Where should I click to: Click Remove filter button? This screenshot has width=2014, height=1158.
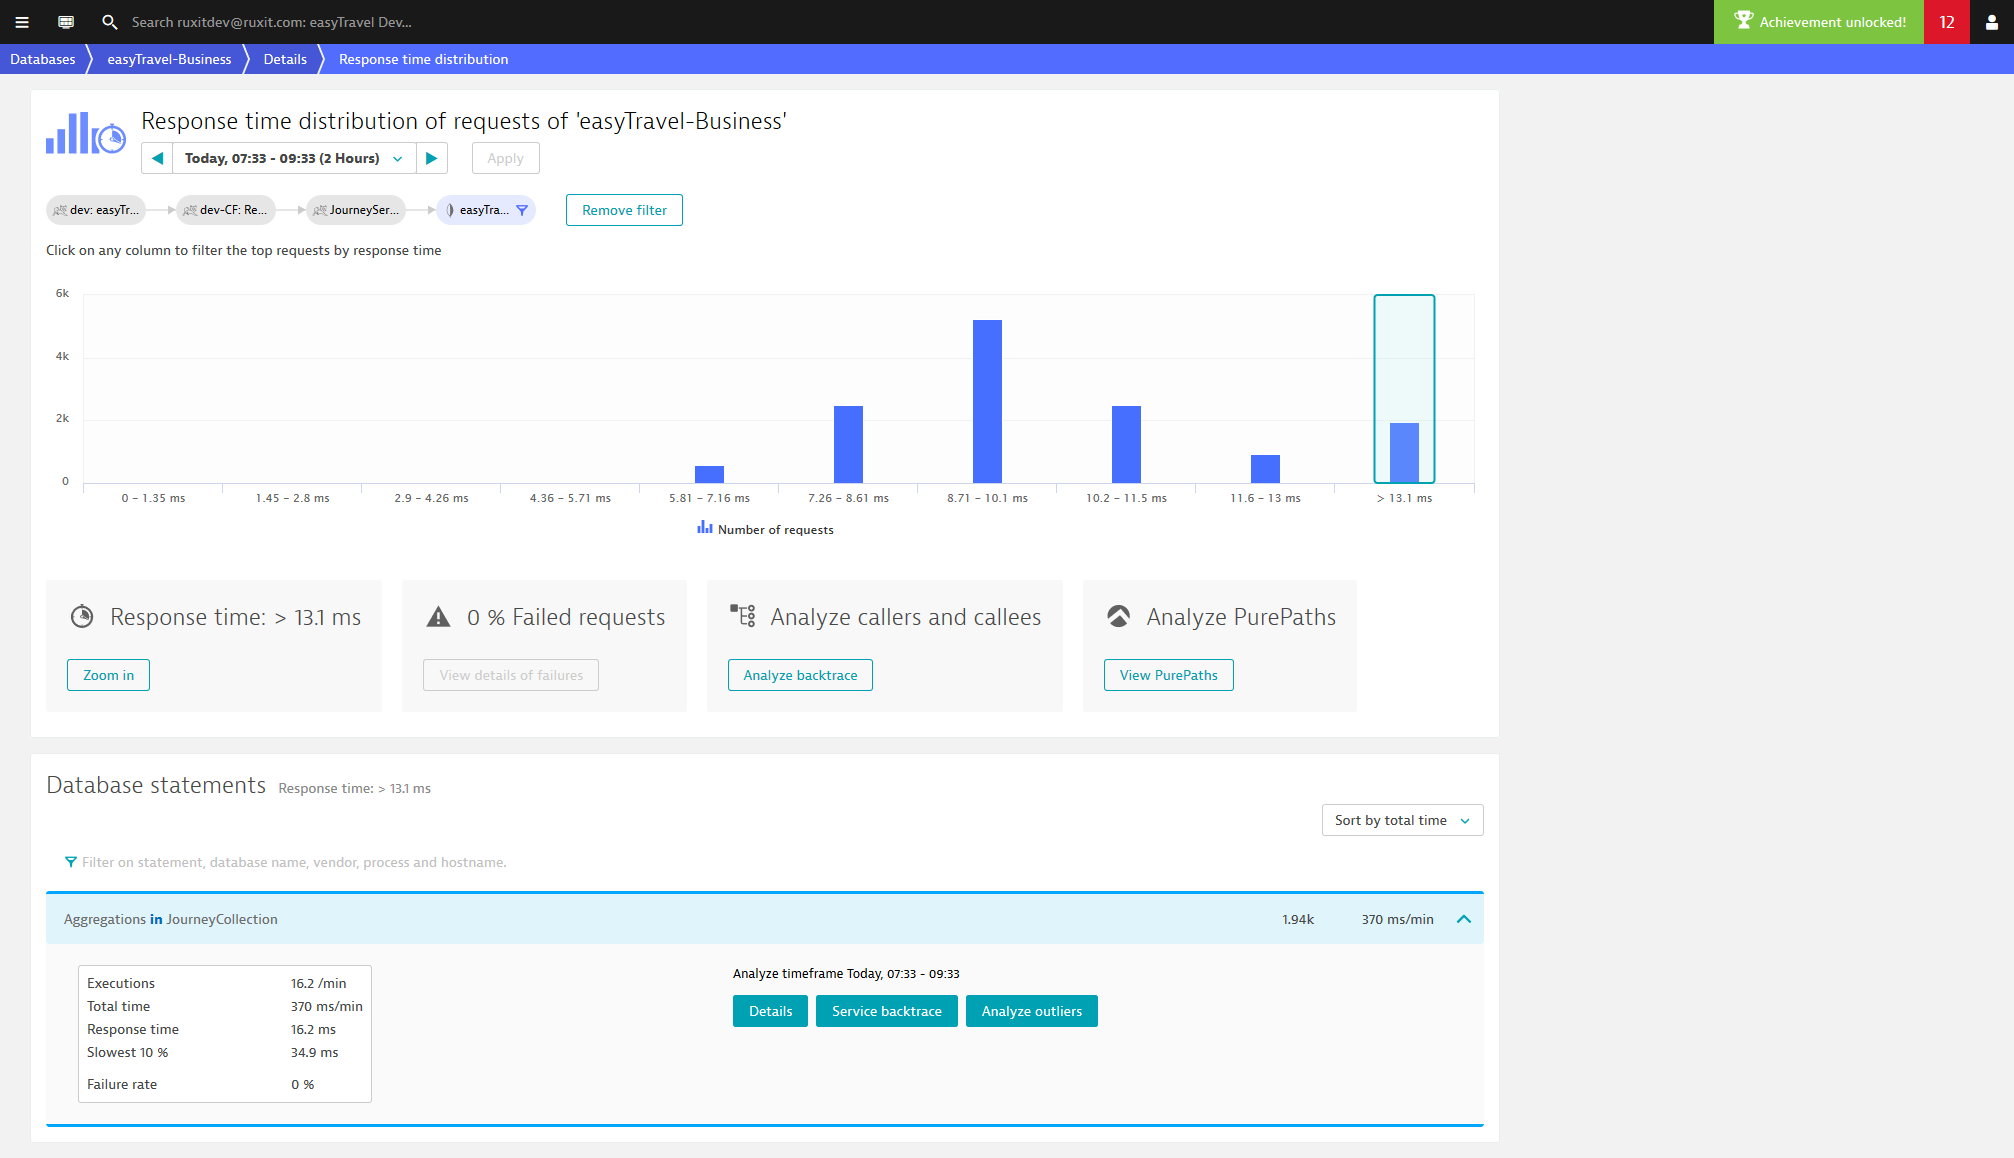pyautogui.click(x=624, y=210)
